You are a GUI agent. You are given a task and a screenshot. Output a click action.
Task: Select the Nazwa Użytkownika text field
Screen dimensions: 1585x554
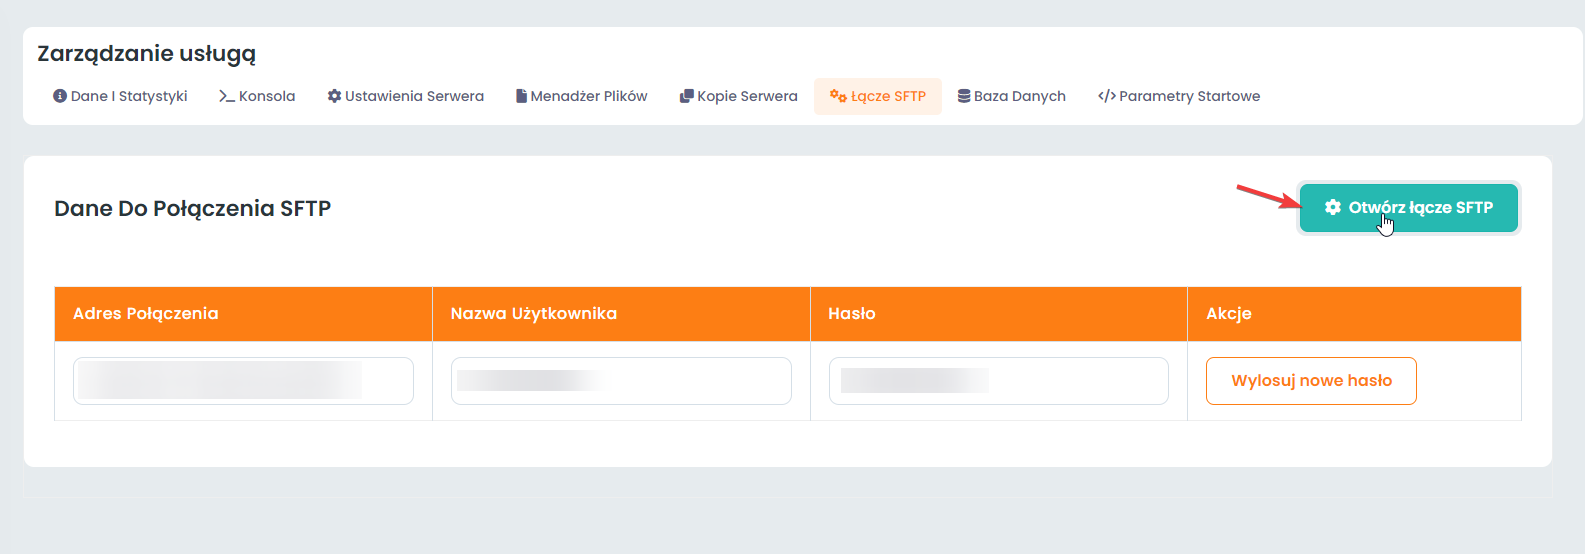tap(621, 381)
